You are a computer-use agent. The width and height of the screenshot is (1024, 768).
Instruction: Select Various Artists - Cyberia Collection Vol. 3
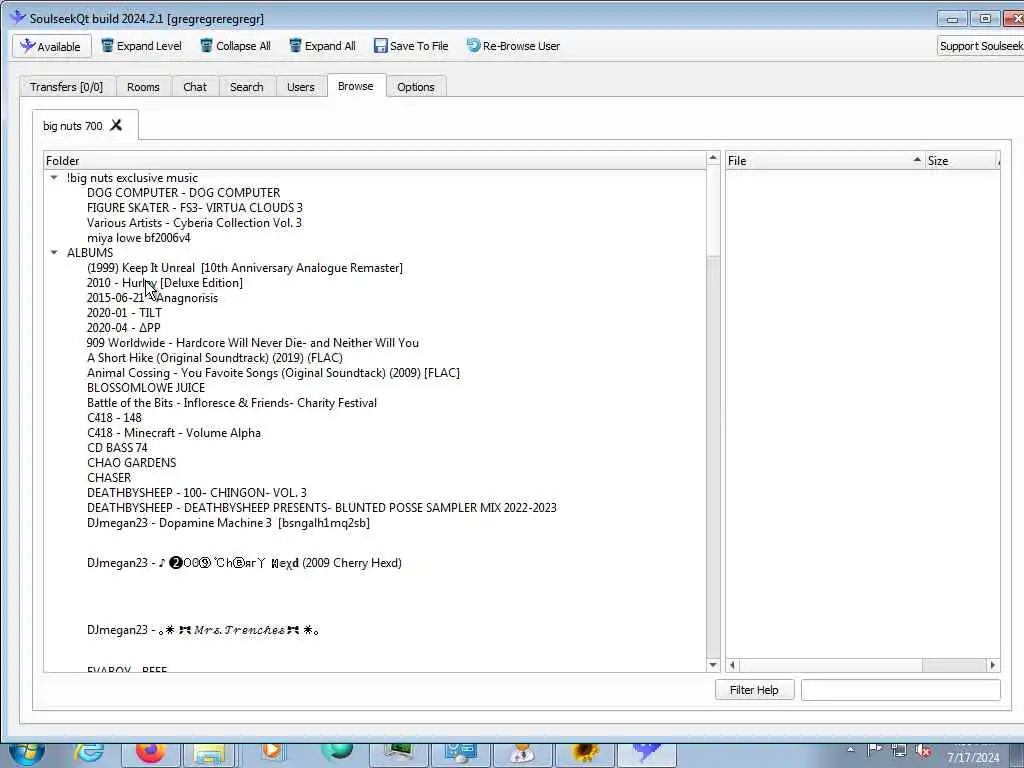tap(194, 223)
